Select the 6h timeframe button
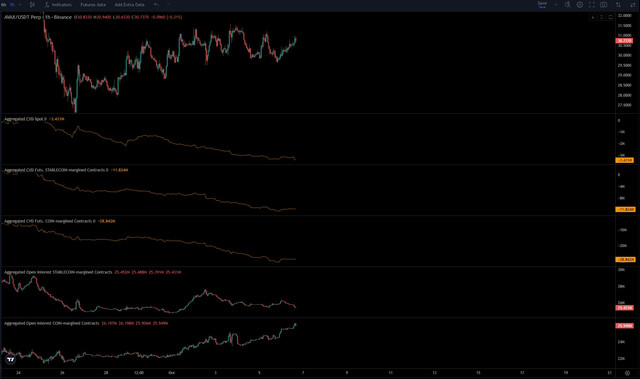 [4, 4]
